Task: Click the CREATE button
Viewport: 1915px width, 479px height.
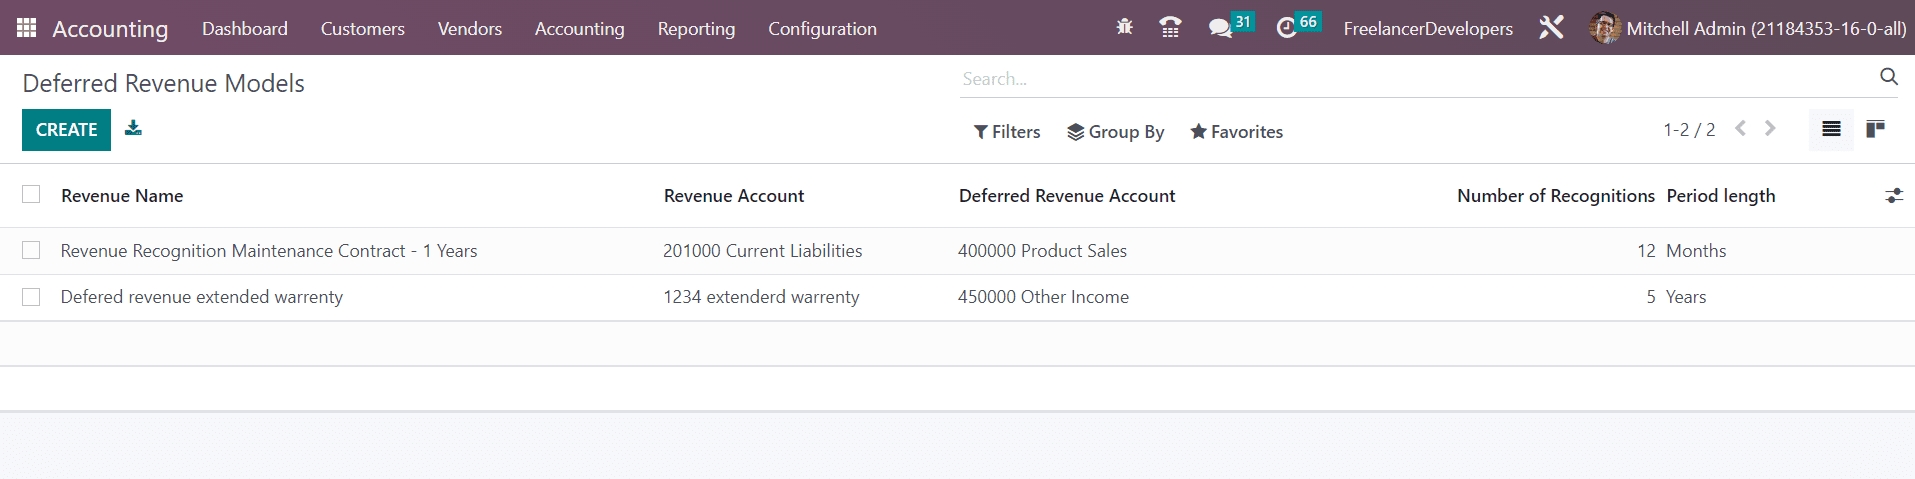Action: (66, 130)
